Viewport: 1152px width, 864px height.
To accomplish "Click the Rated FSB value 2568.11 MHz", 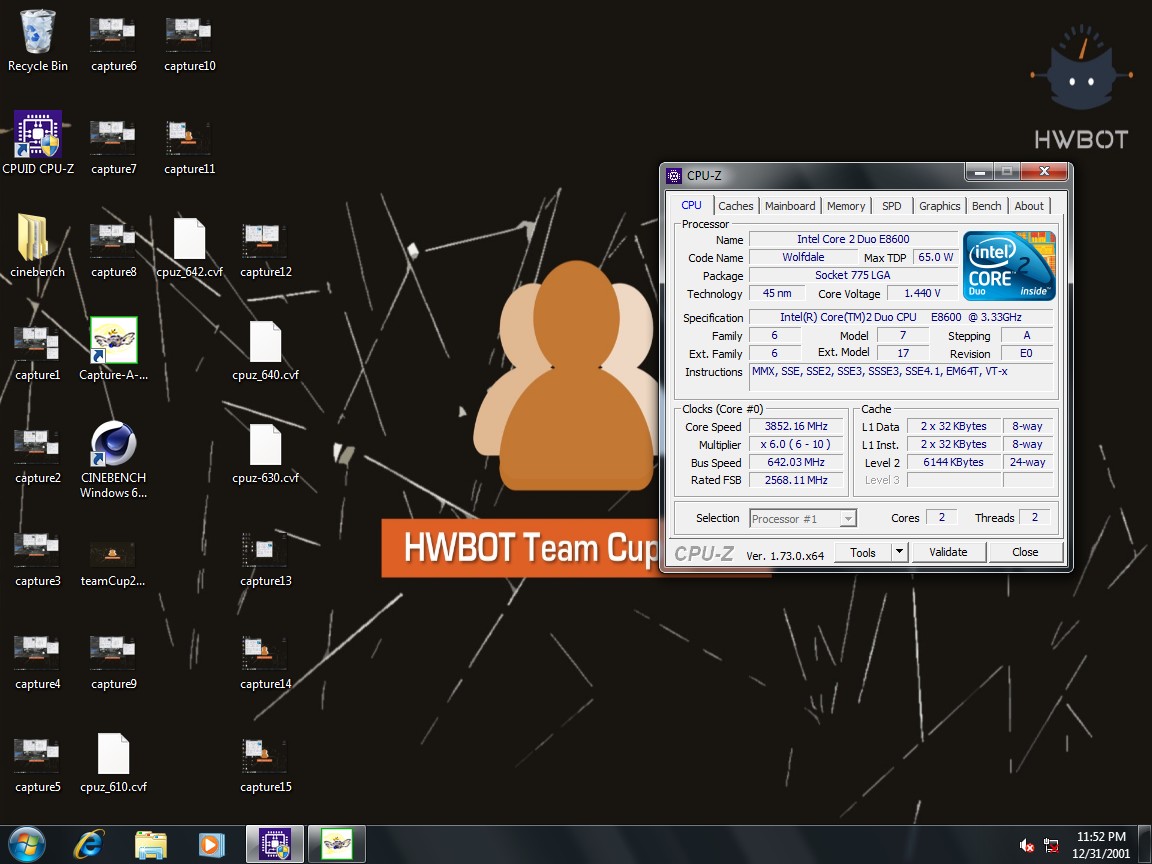I will coord(796,480).
